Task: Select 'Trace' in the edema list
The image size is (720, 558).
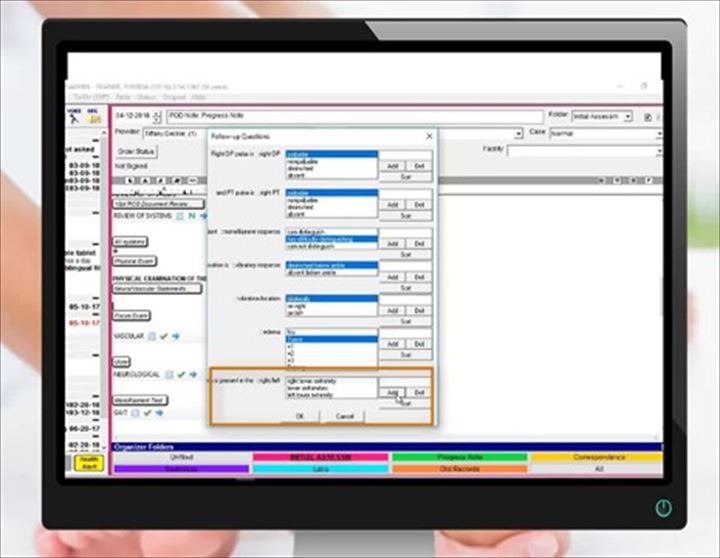Action: click(x=331, y=339)
